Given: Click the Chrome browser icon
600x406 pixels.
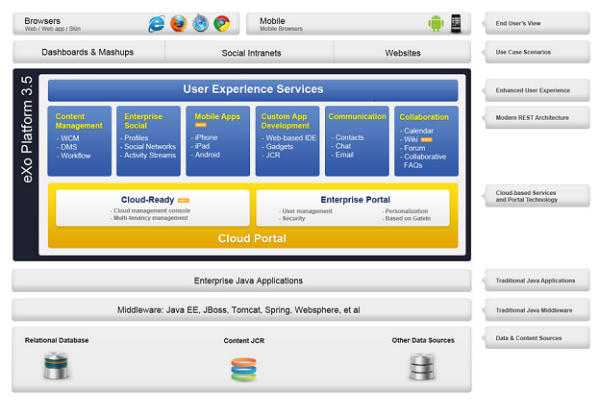Looking at the screenshot, I should tap(222, 23).
